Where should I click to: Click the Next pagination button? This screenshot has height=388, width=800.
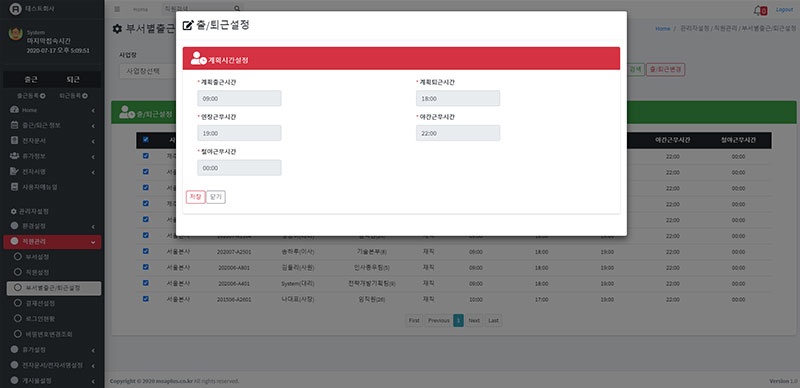tap(474, 321)
